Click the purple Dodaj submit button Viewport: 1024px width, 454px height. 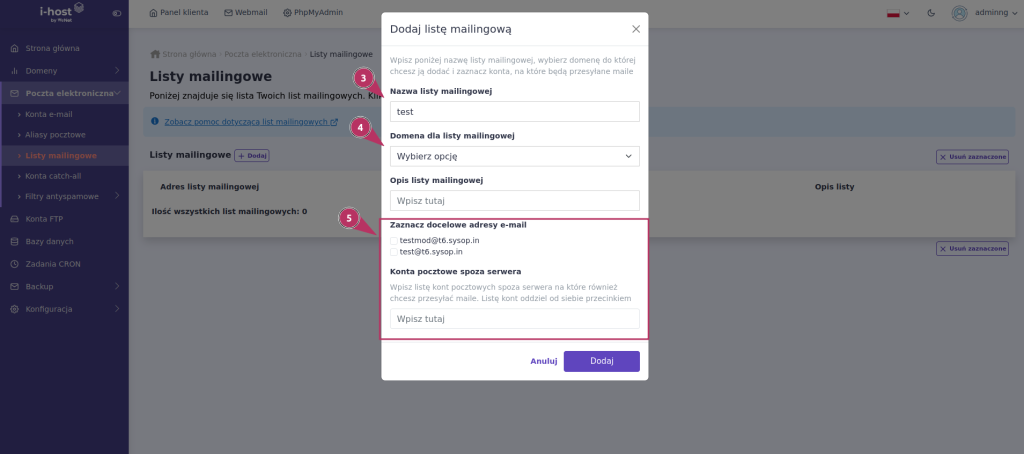601,361
